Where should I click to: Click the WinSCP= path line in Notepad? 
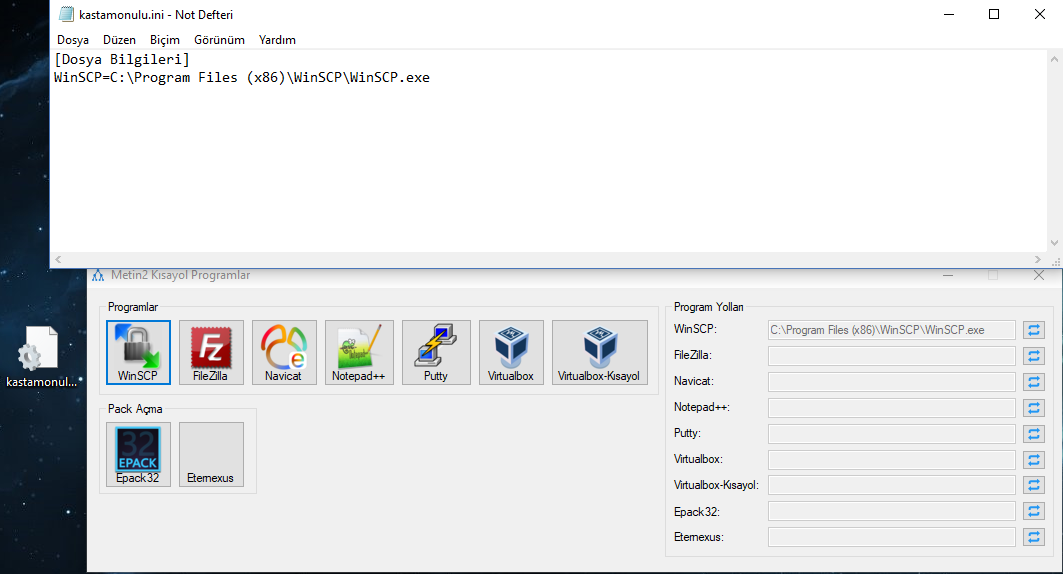(242, 78)
